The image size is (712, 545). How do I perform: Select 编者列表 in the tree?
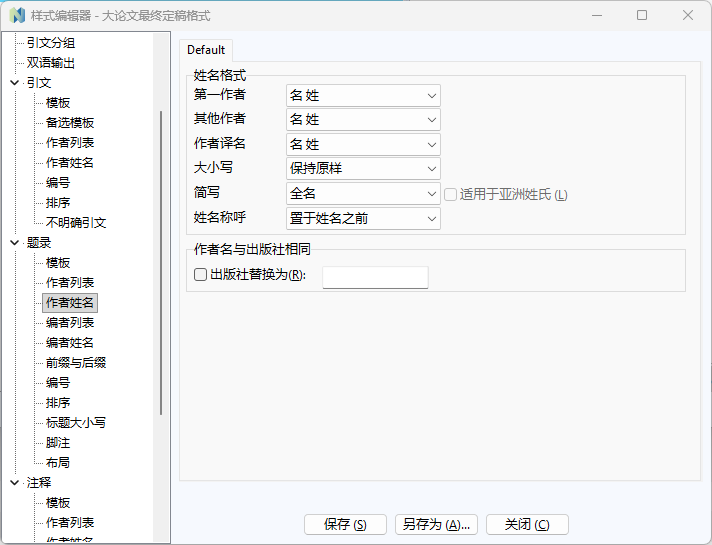(70, 322)
